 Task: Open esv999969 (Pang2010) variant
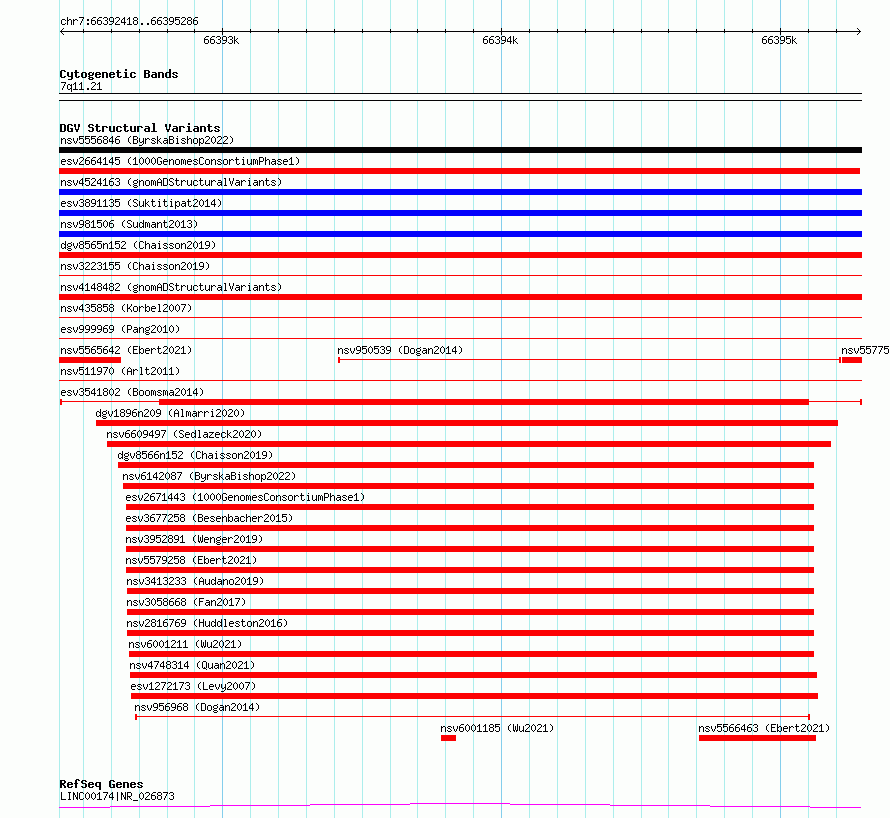point(120,329)
